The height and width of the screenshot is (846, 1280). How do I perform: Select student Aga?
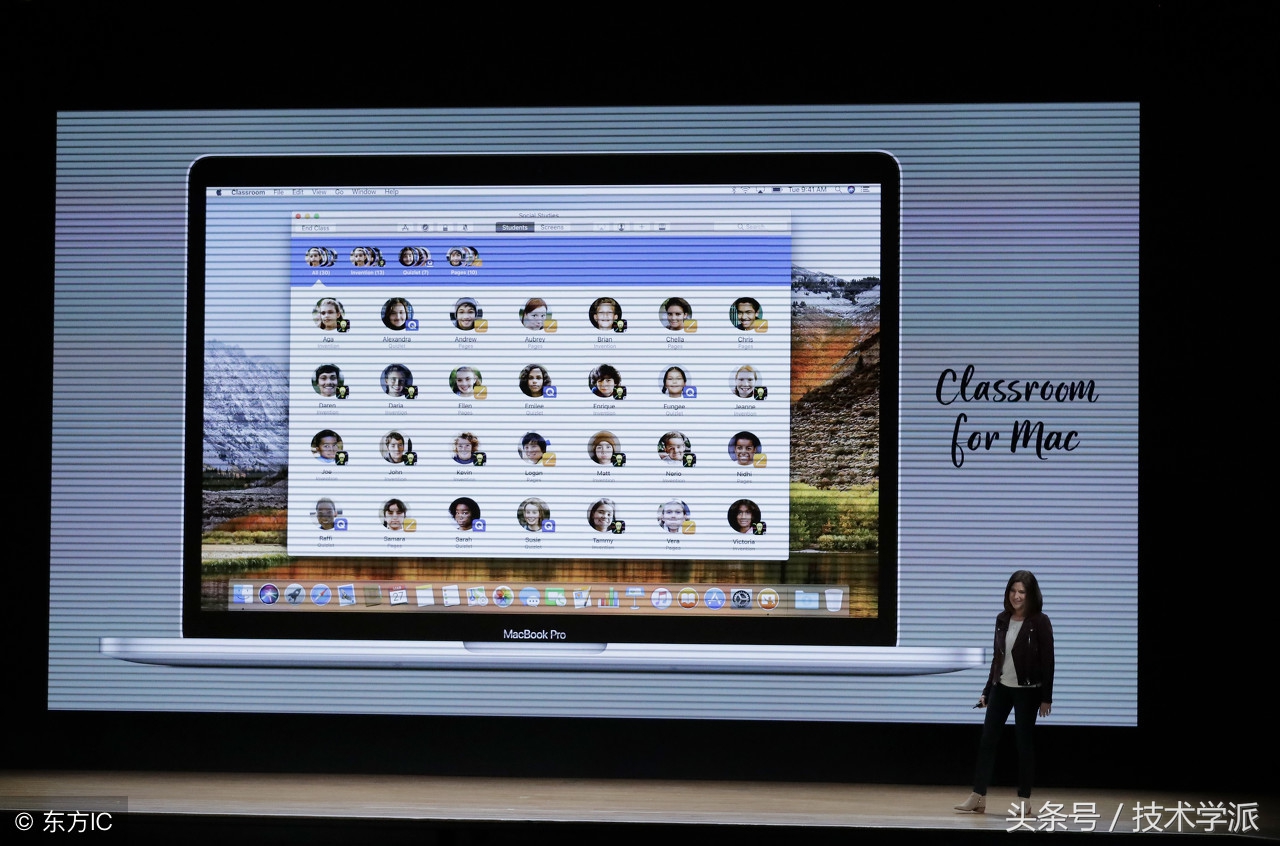pyautogui.click(x=328, y=321)
